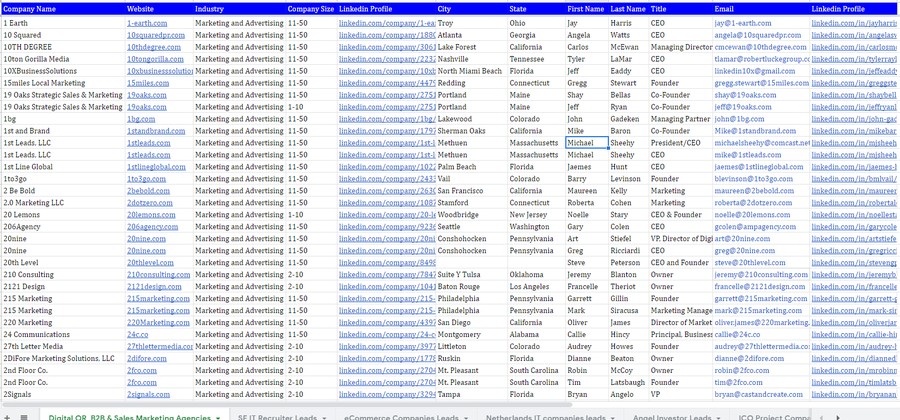The width and height of the screenshot is (900, 420).
Task: Select the linkedin10x@gmail.com email cell
Action: coord(761,71)
